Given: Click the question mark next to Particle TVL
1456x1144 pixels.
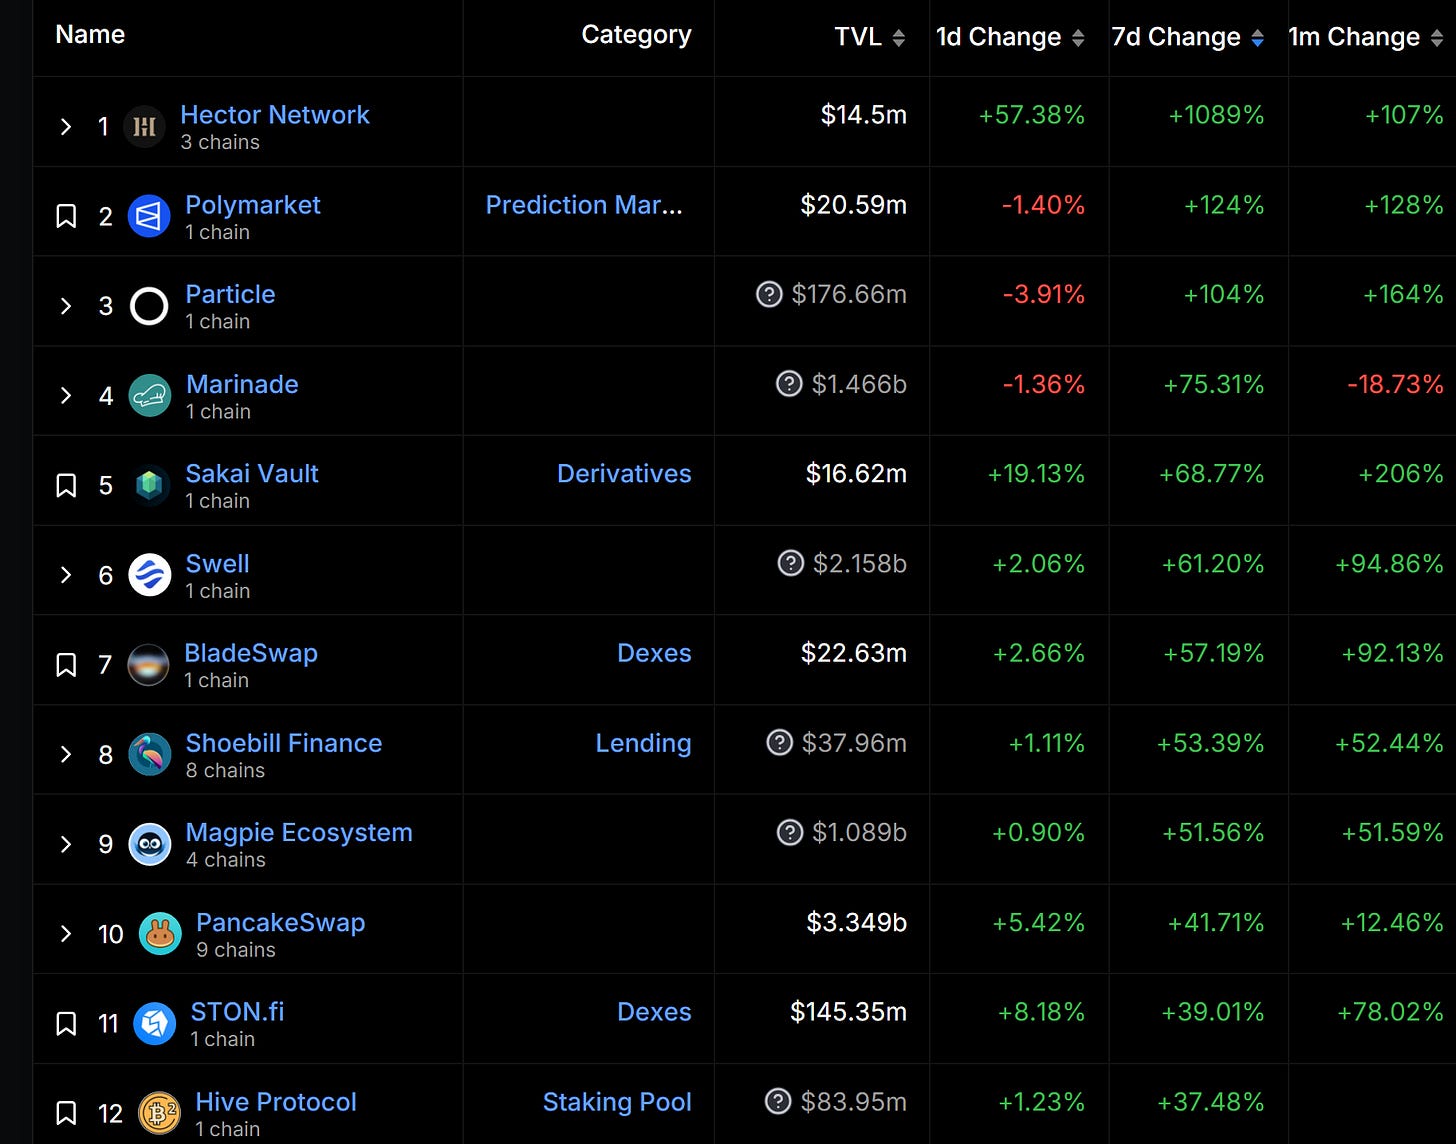Looking at the screenshot, I should (769, 294).
